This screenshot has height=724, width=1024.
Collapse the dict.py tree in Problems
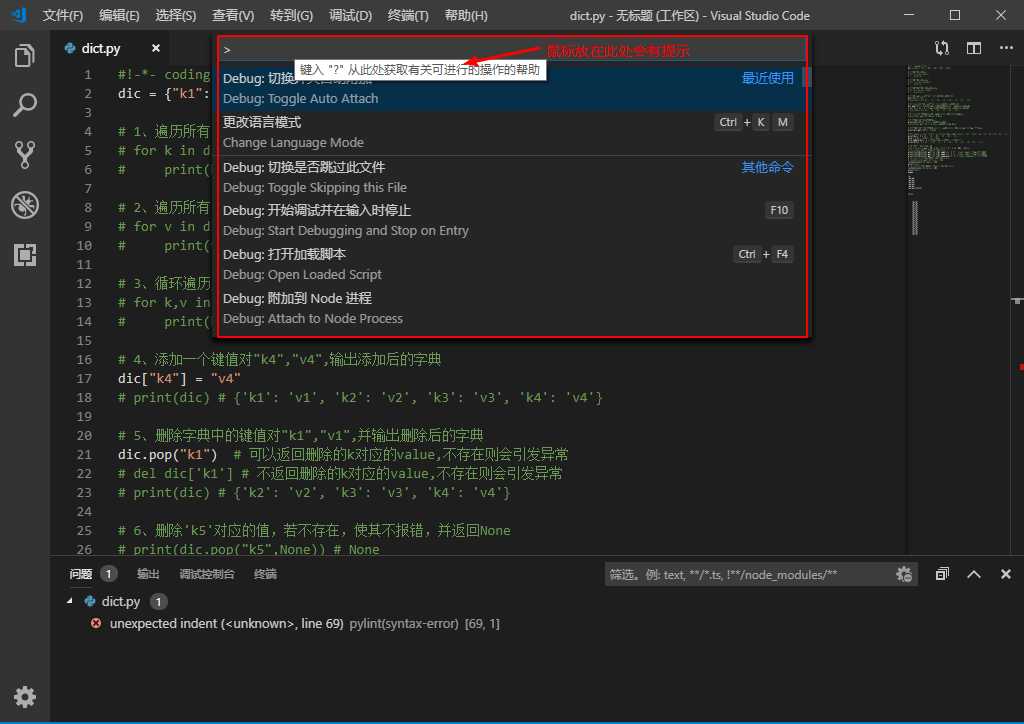[x=70, y=601]
